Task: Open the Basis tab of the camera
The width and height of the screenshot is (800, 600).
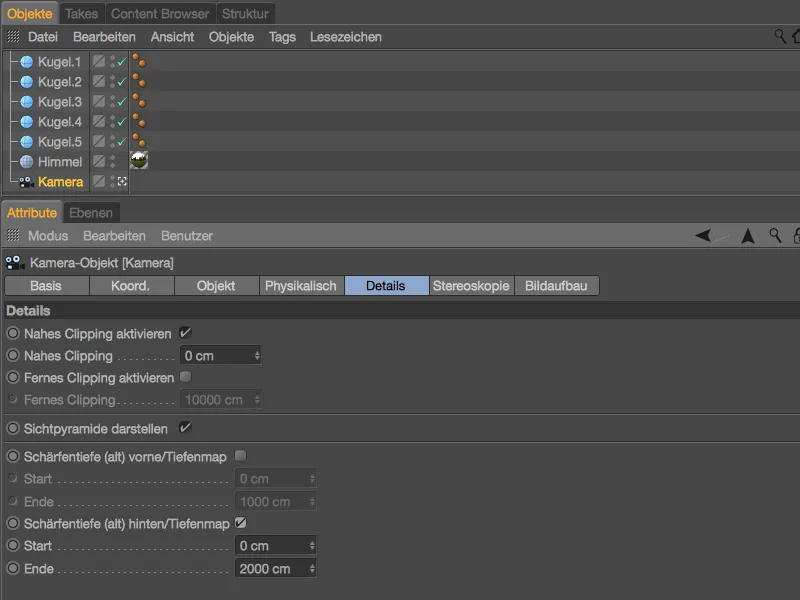Action: 46,286
